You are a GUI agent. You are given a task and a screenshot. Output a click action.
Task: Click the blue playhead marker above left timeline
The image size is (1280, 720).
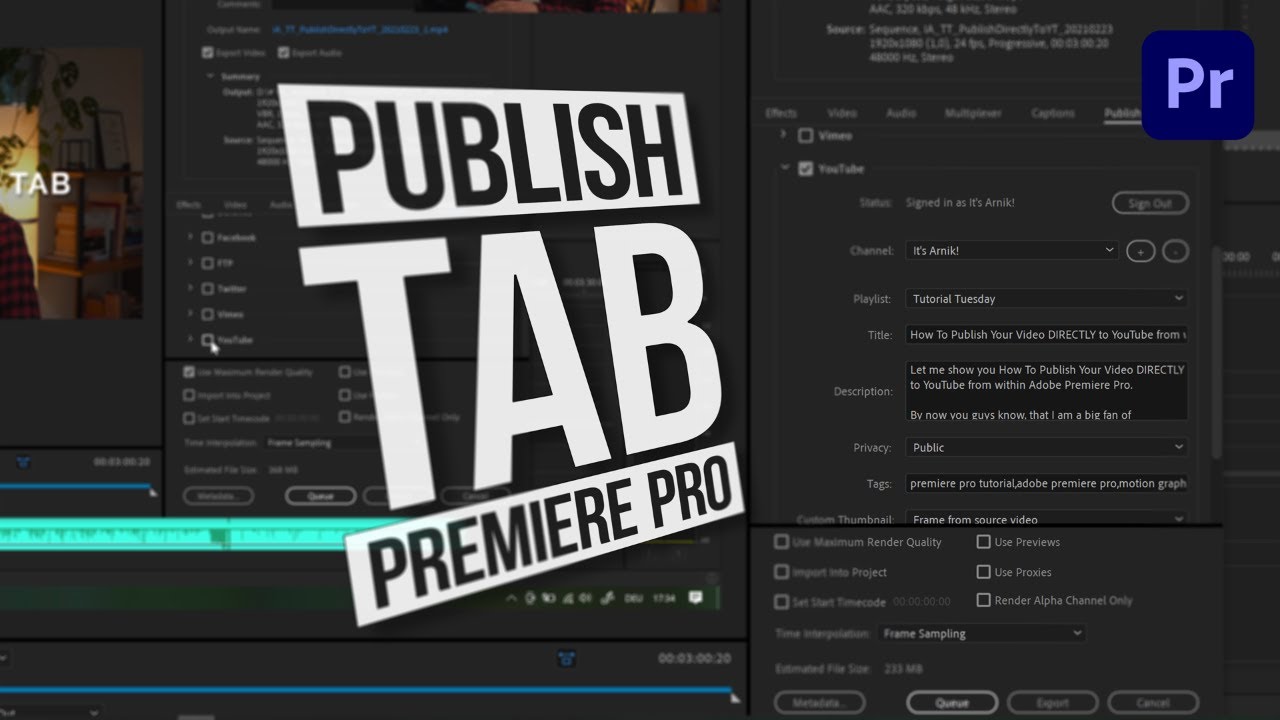(24, 462)
